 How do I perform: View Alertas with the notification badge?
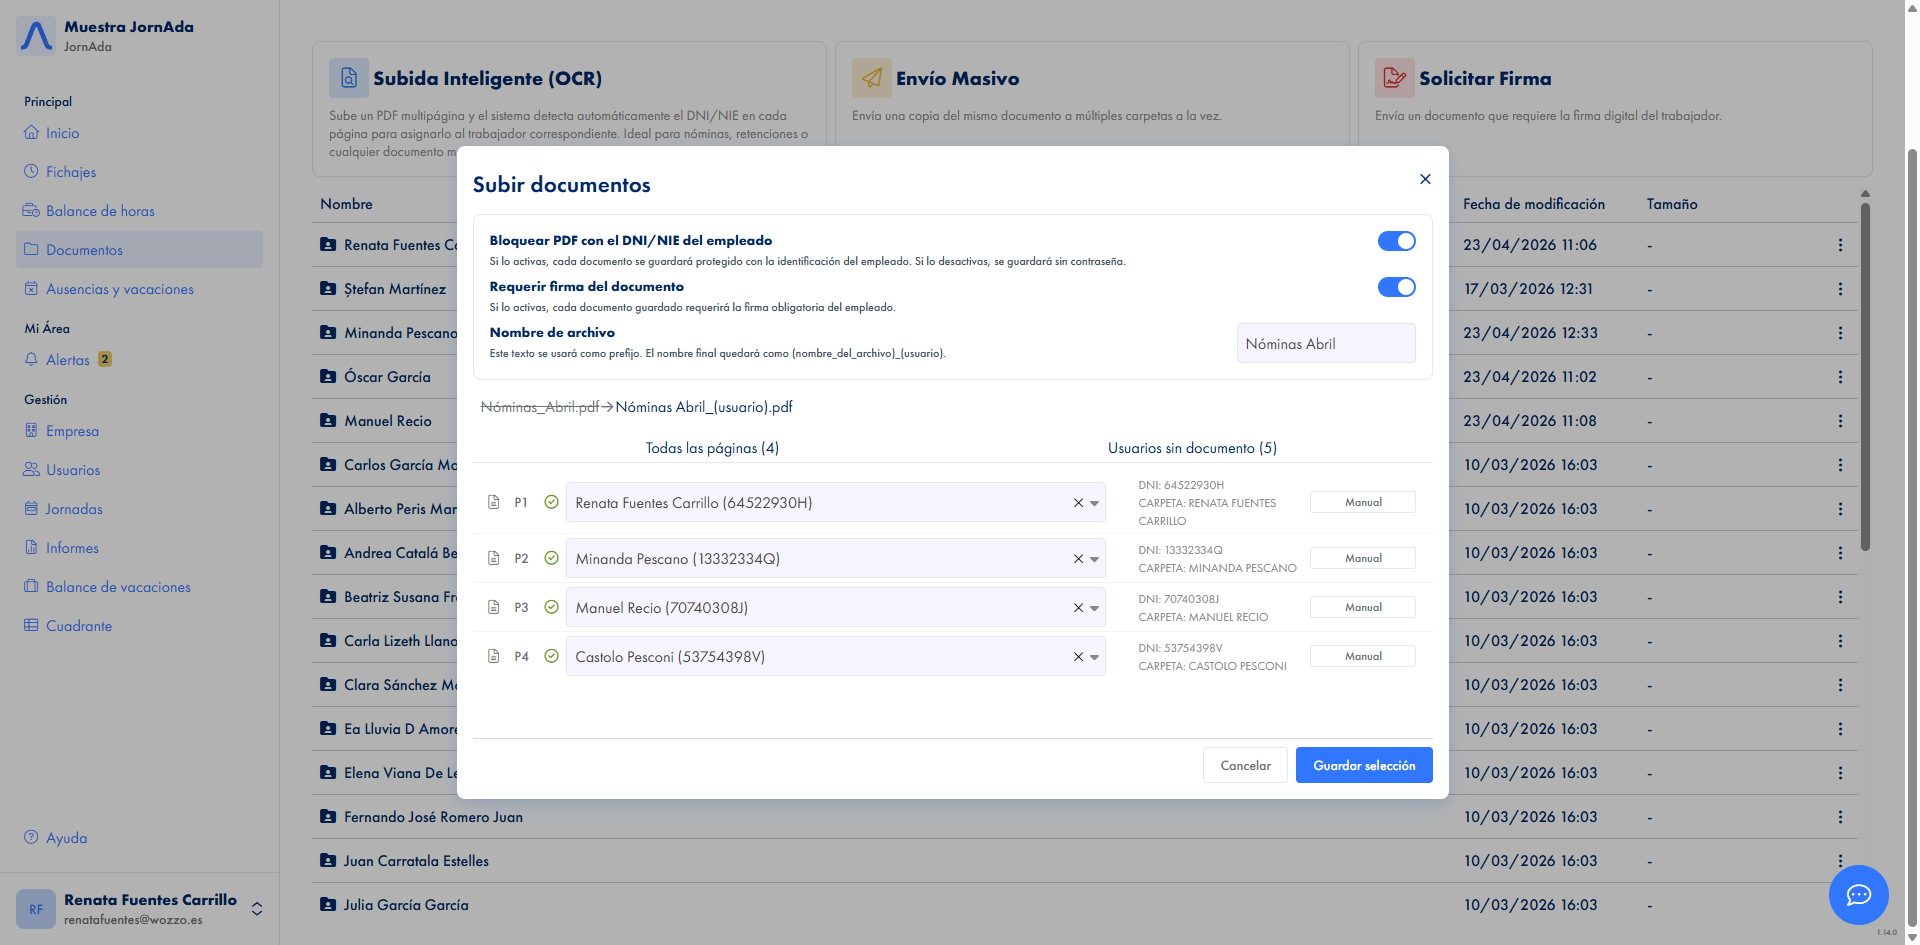[x=67, y=359]
